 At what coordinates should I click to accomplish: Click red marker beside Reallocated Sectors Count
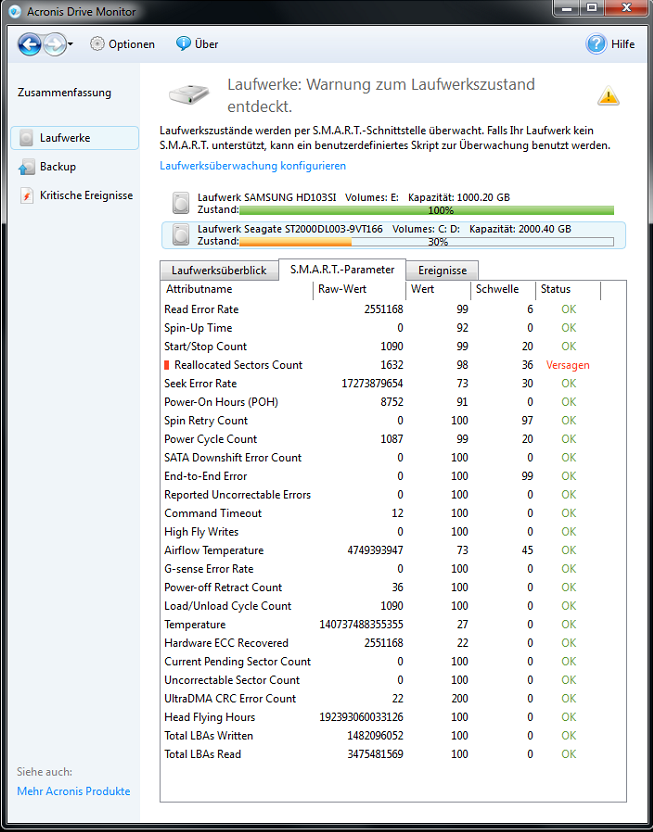pos(167,365)
